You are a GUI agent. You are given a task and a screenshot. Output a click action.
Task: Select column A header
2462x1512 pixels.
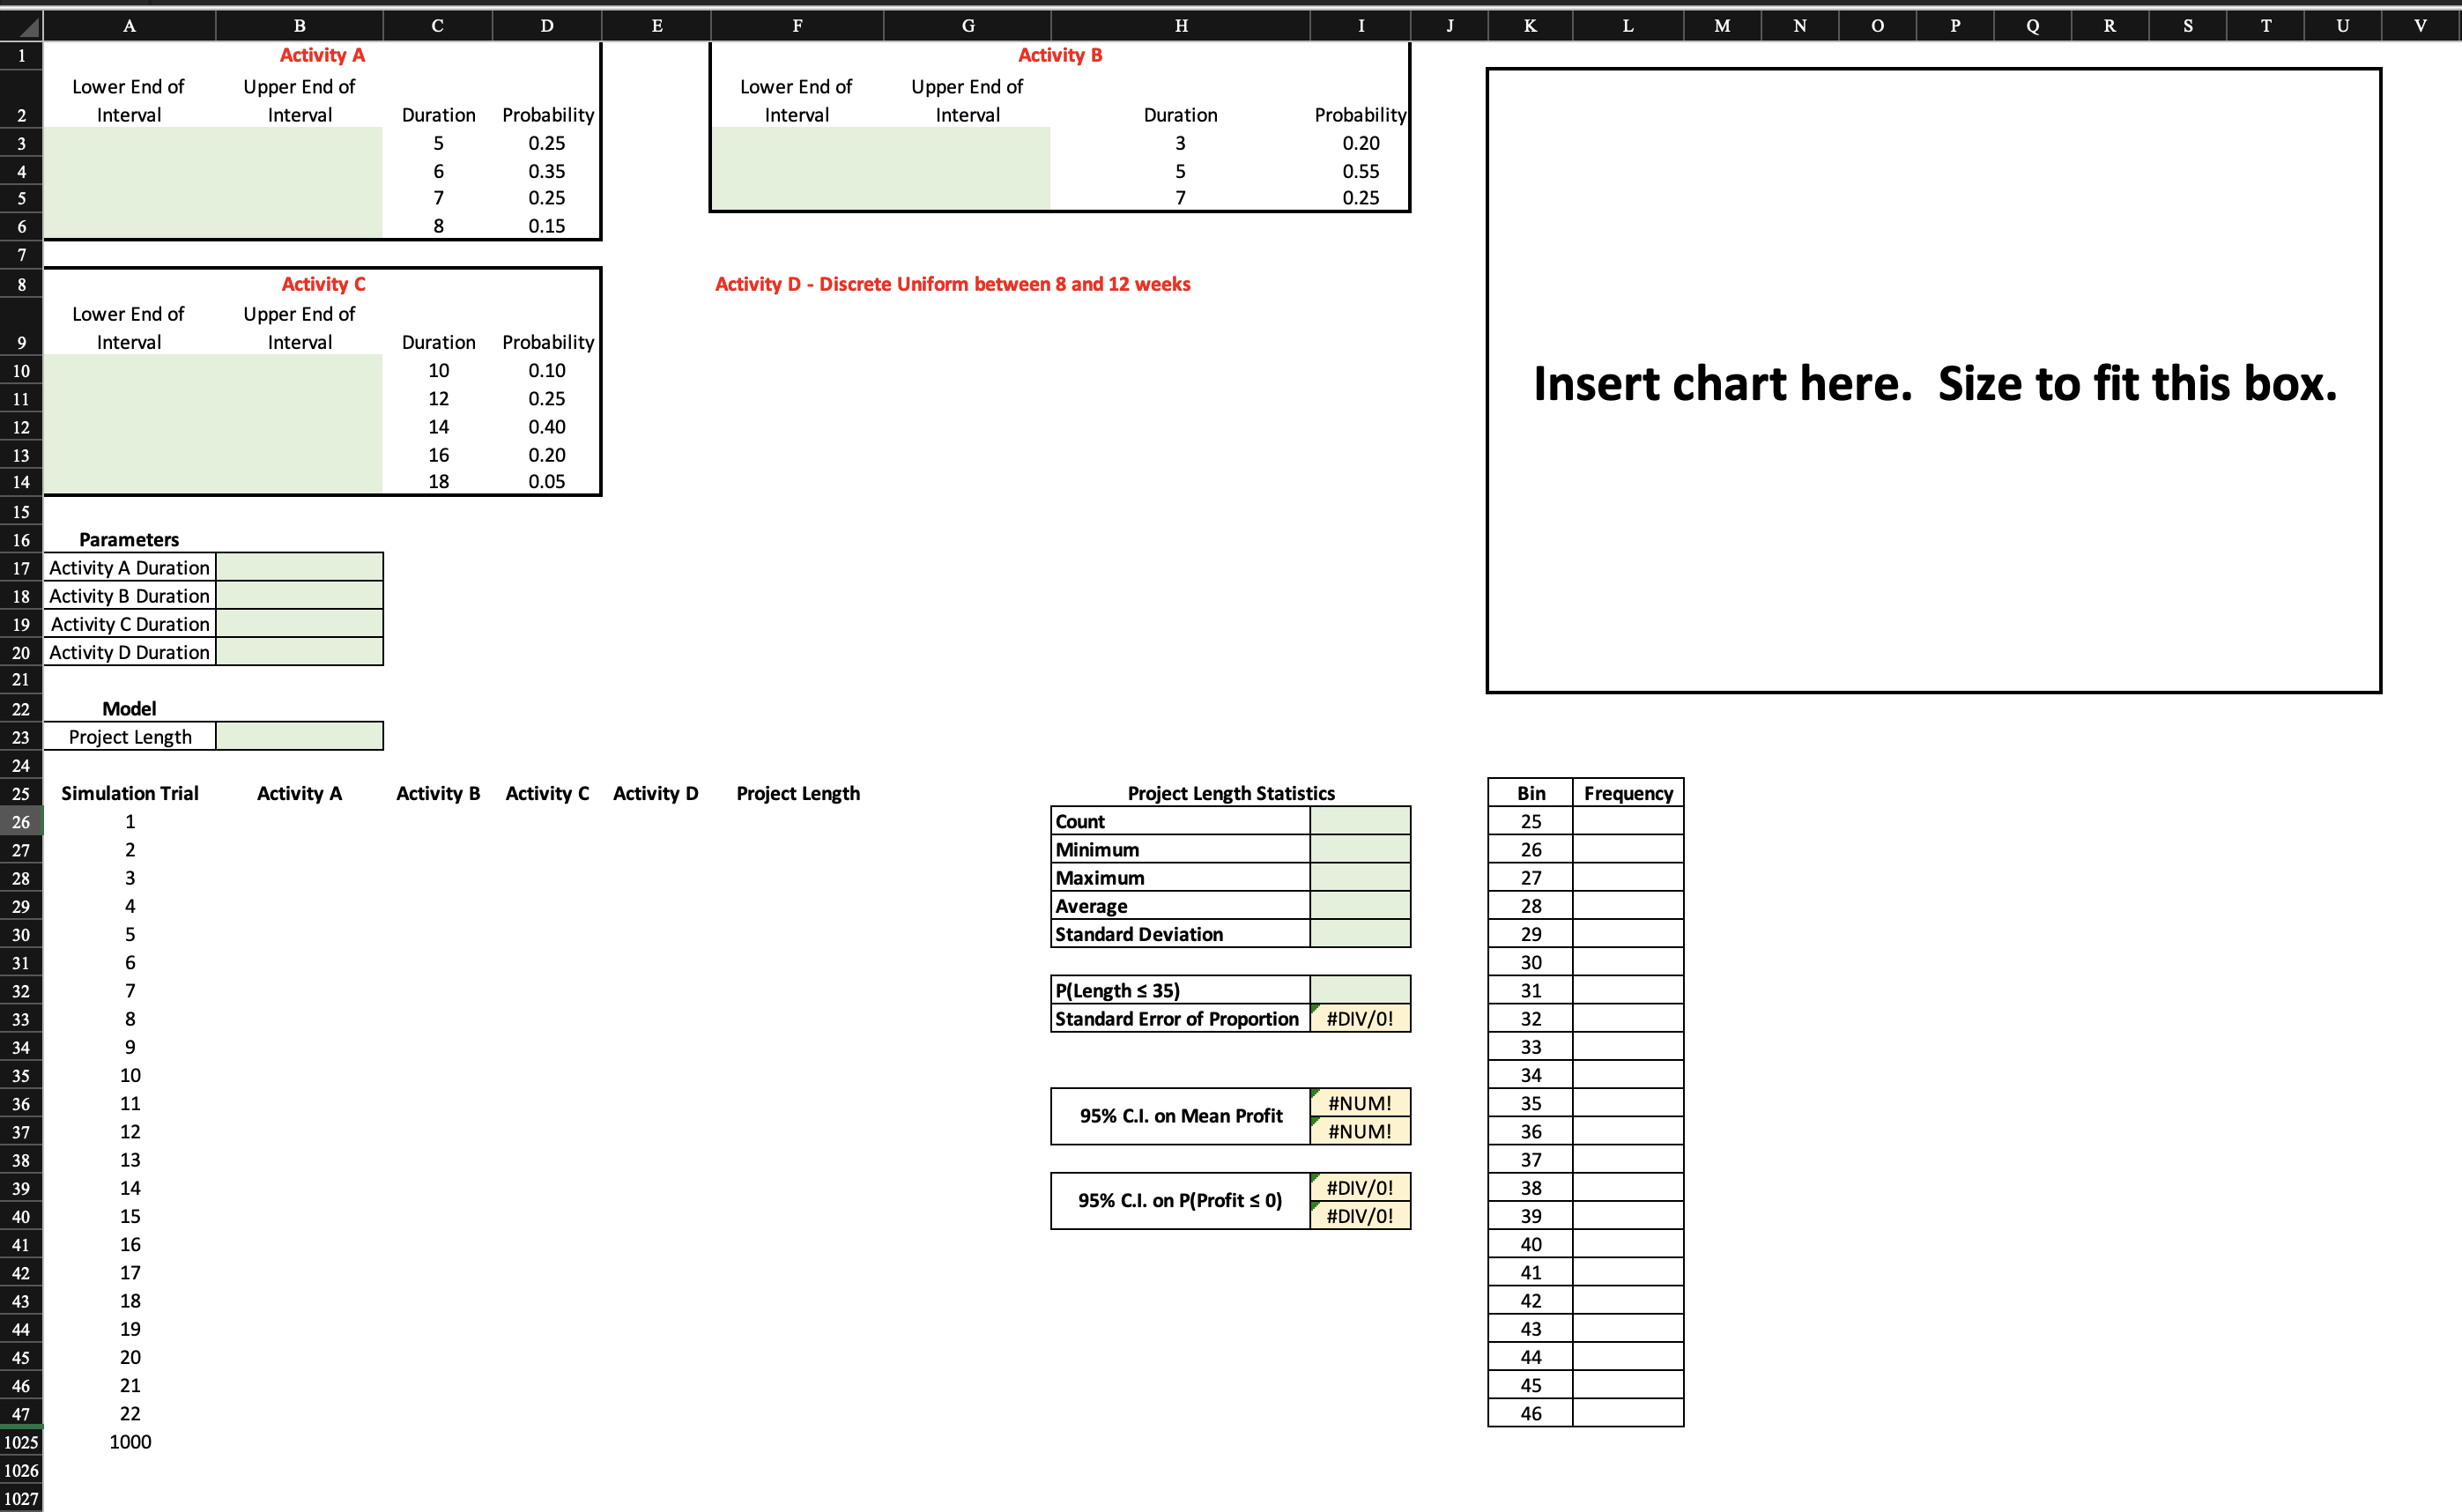click(129, 26)
